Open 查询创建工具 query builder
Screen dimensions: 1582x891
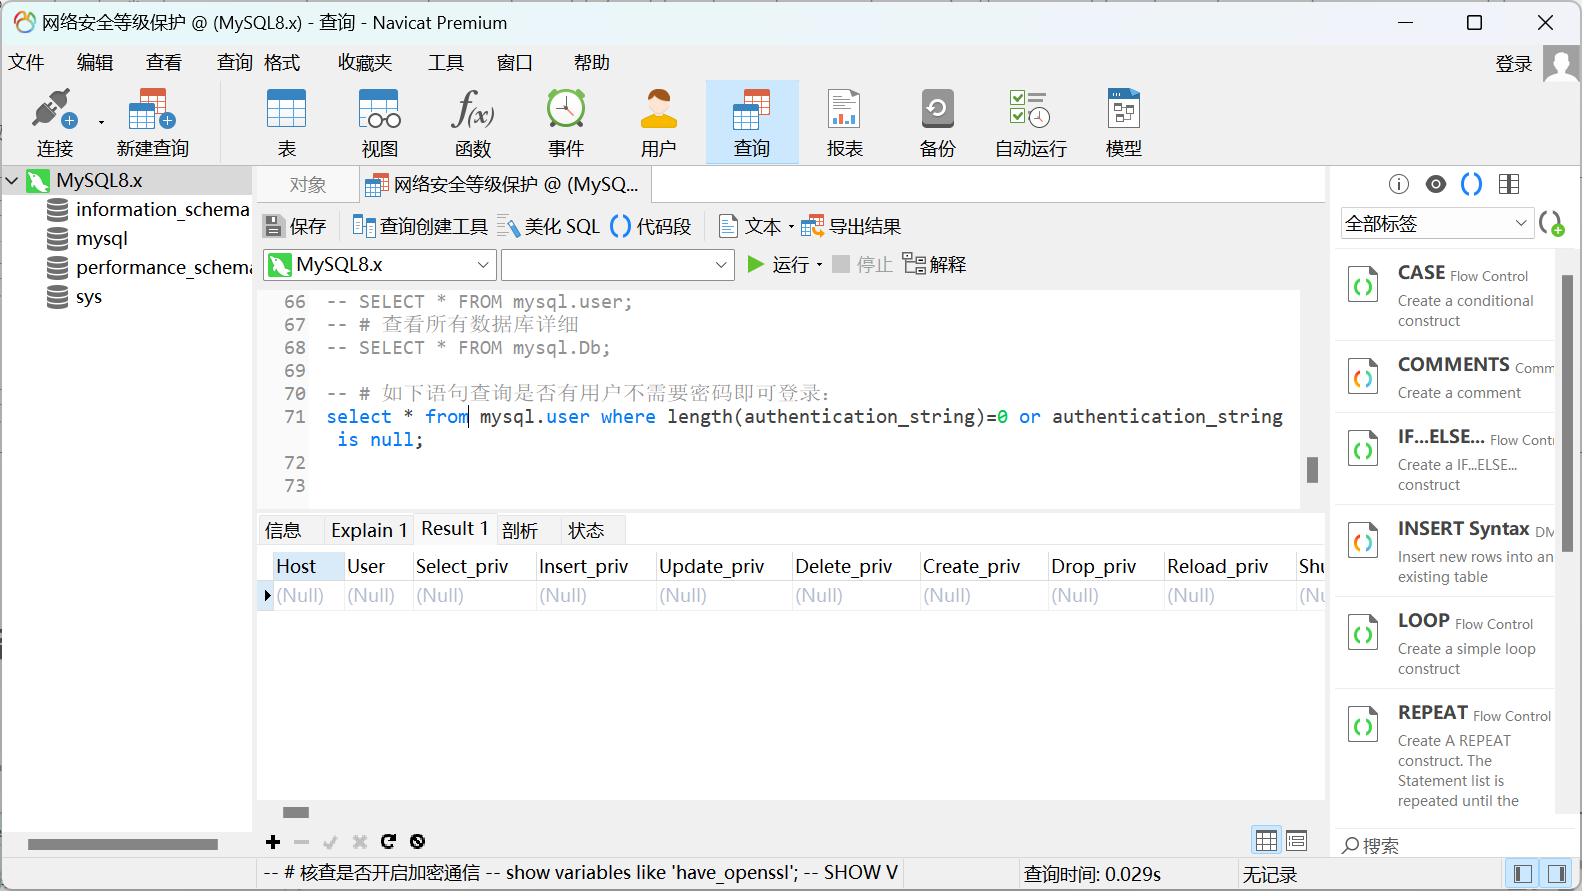420,226
